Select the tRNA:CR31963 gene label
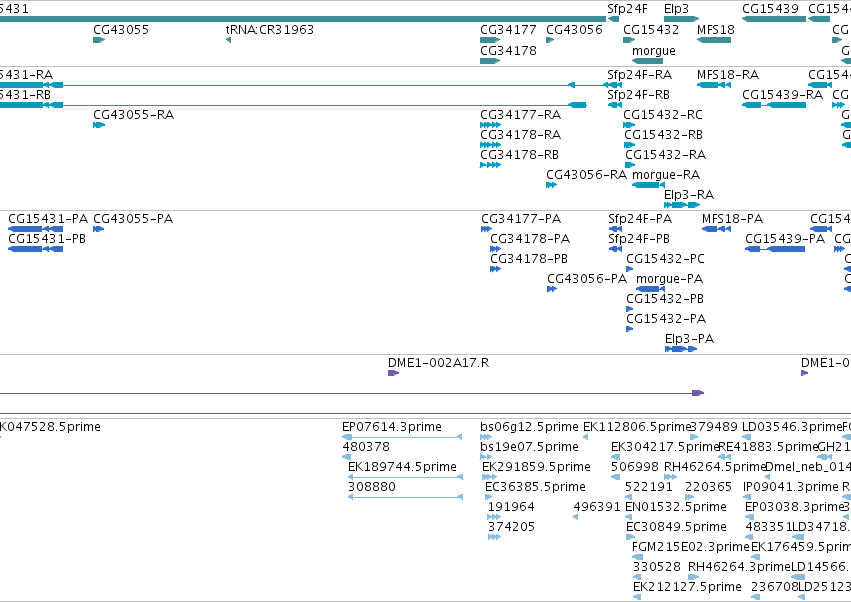The height and width of the screenshot is (602, 851). [x=270, y=29]
